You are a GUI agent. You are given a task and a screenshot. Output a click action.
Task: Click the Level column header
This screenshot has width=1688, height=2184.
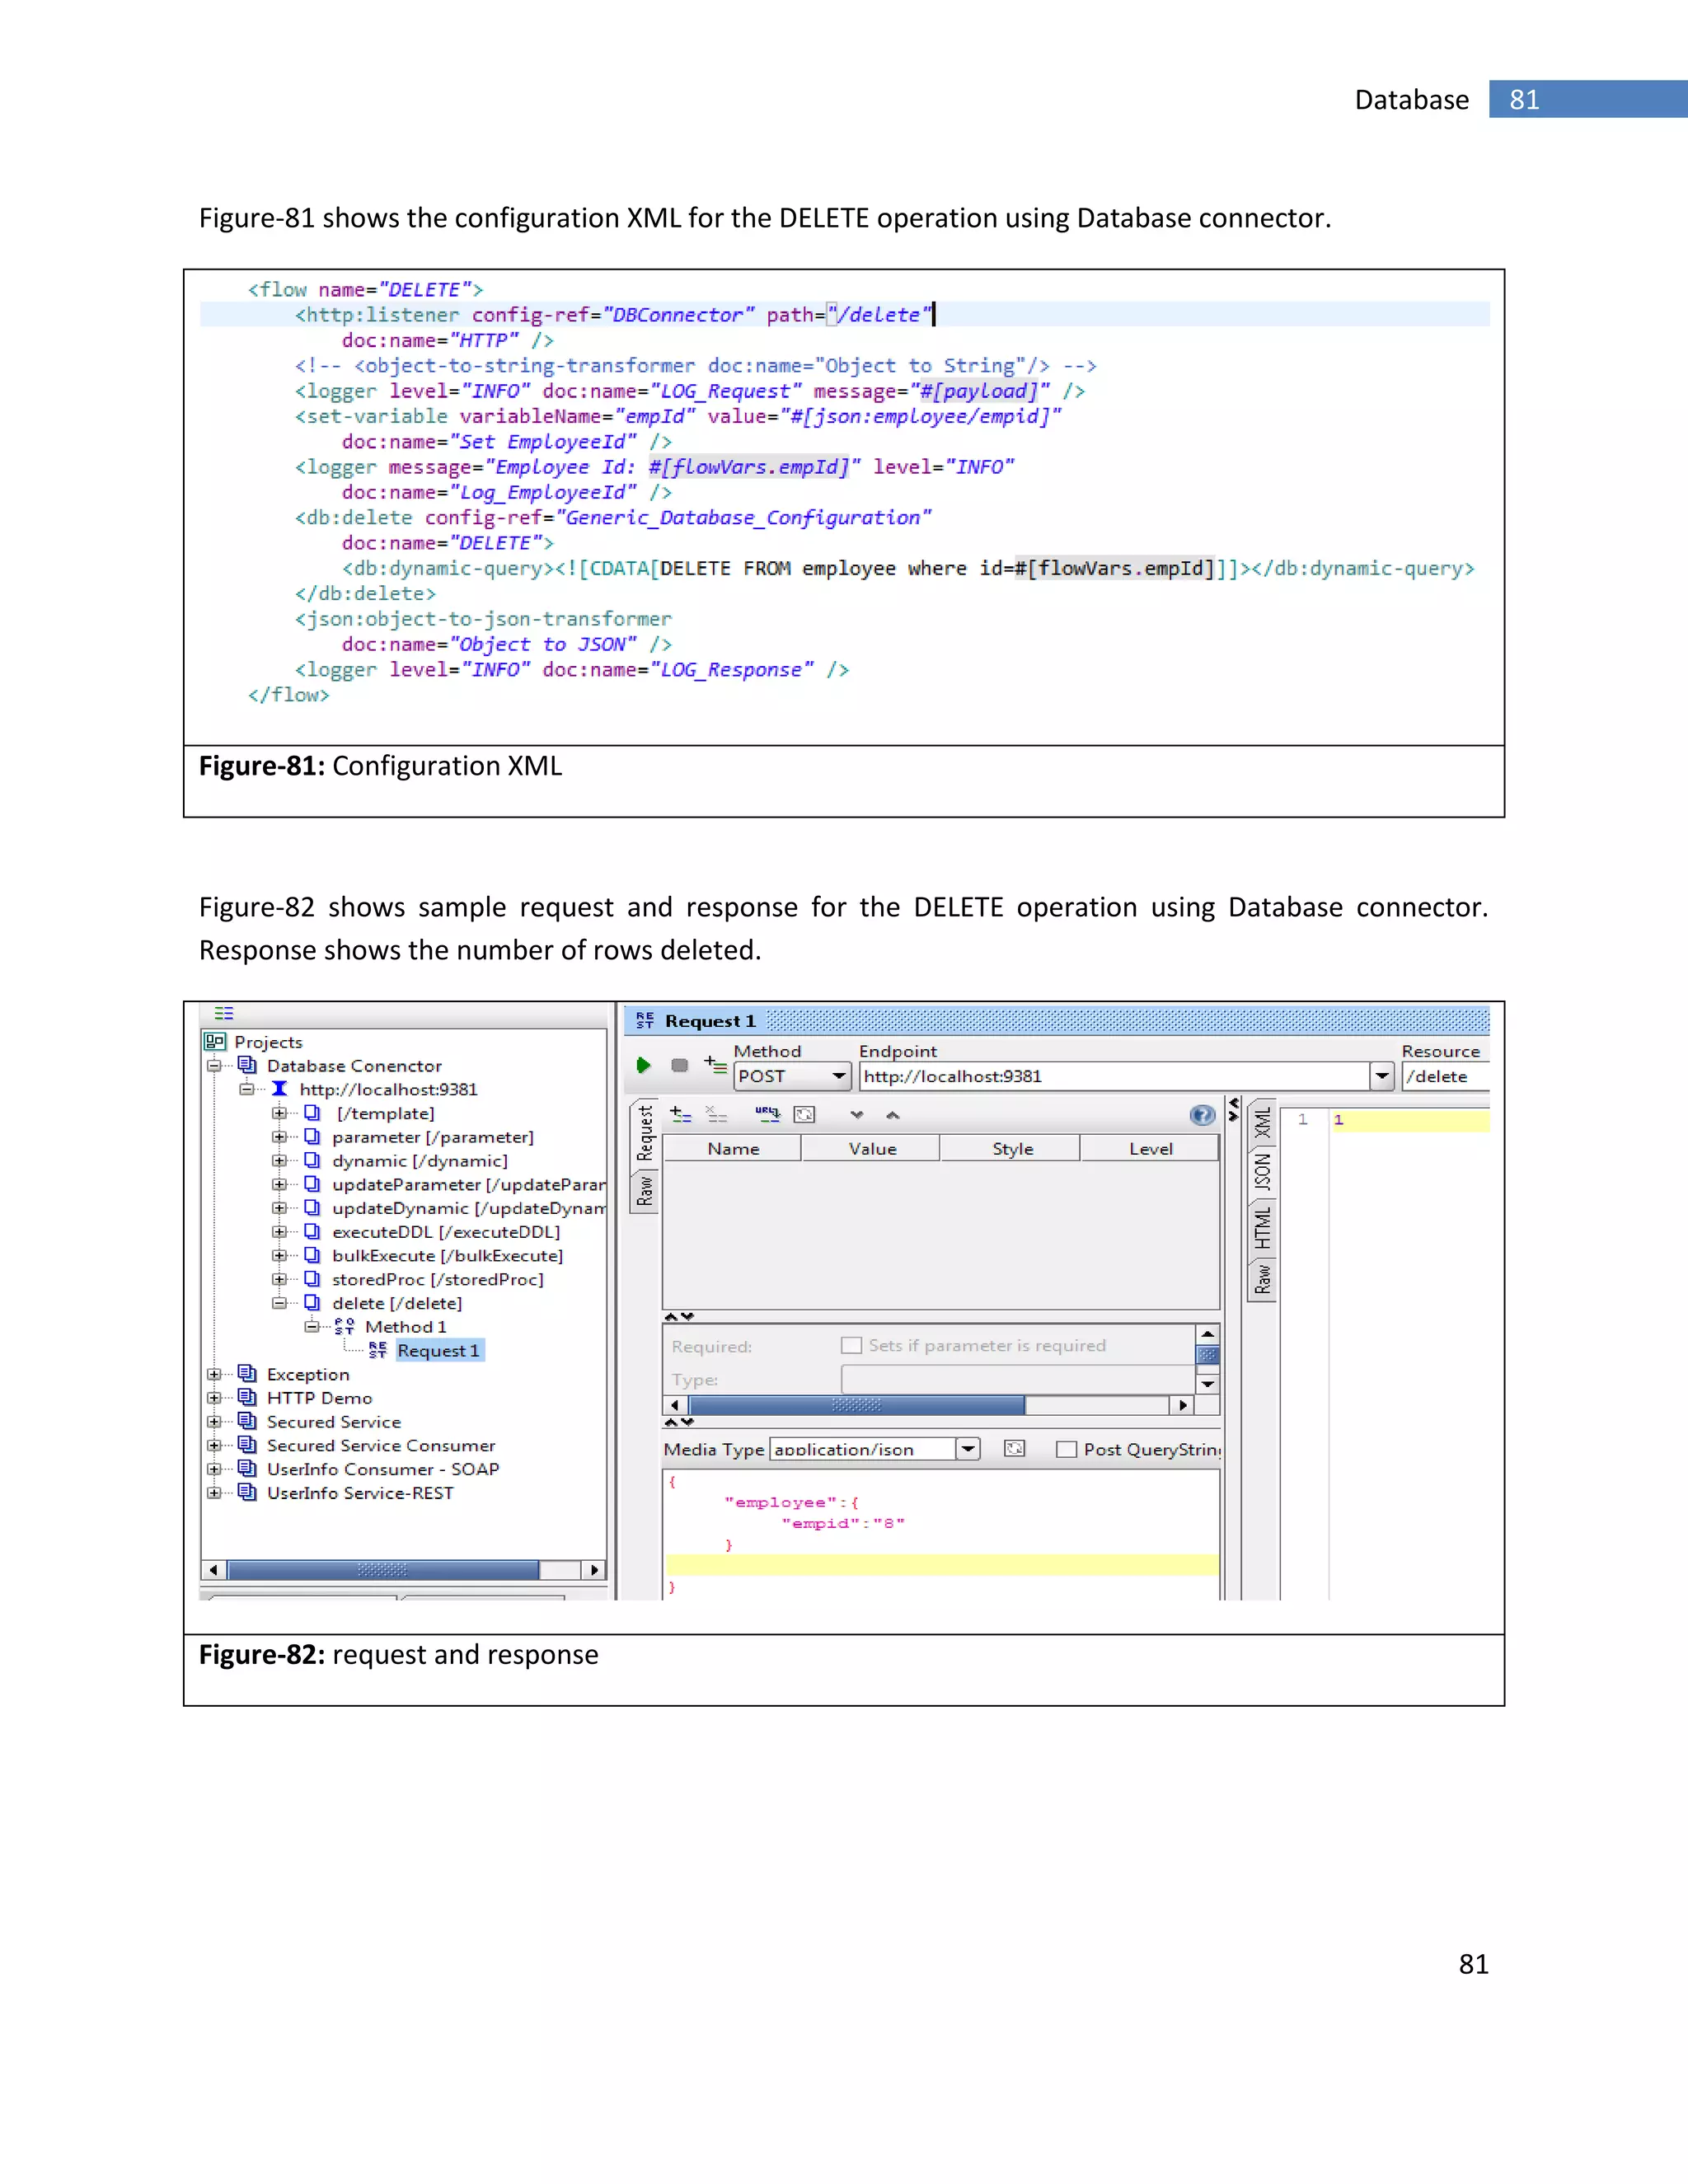(1150, 1148)
